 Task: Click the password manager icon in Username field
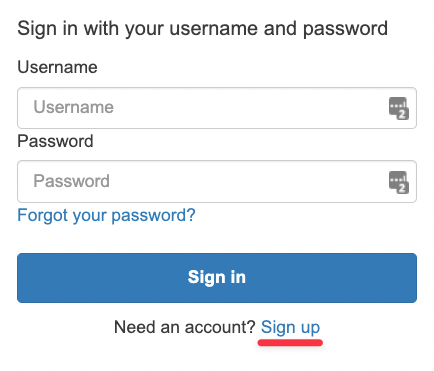[399, 108]
